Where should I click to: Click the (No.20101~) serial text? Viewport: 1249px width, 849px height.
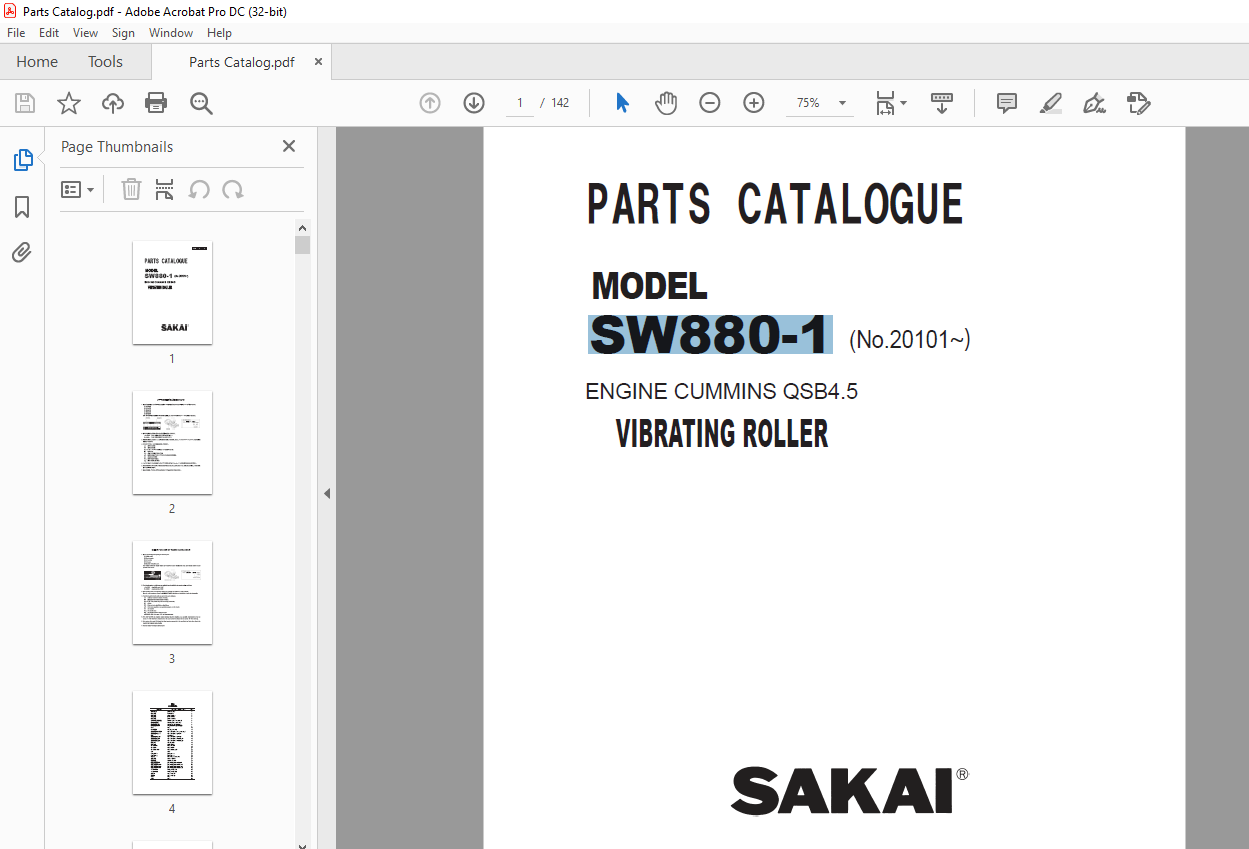tap(910, 340)
